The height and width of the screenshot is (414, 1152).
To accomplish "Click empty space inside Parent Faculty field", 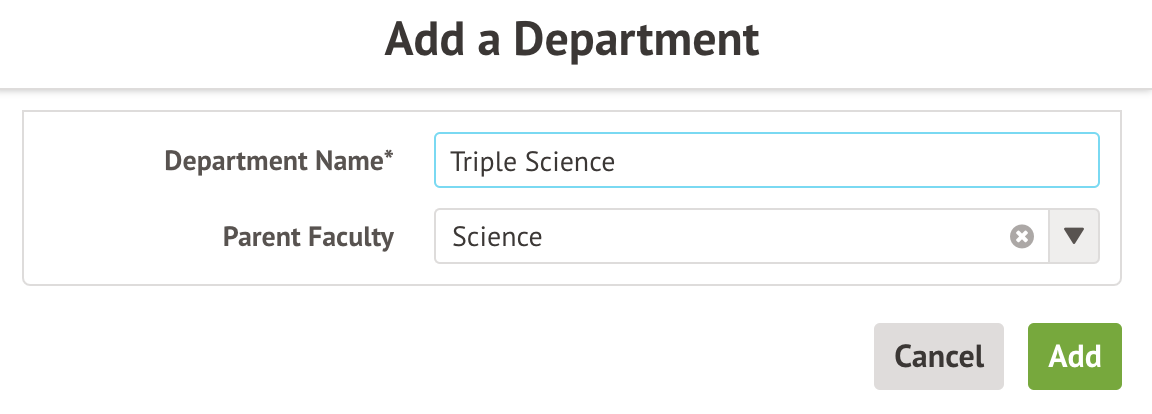I will pyautogui.click(x=780, y=237).
